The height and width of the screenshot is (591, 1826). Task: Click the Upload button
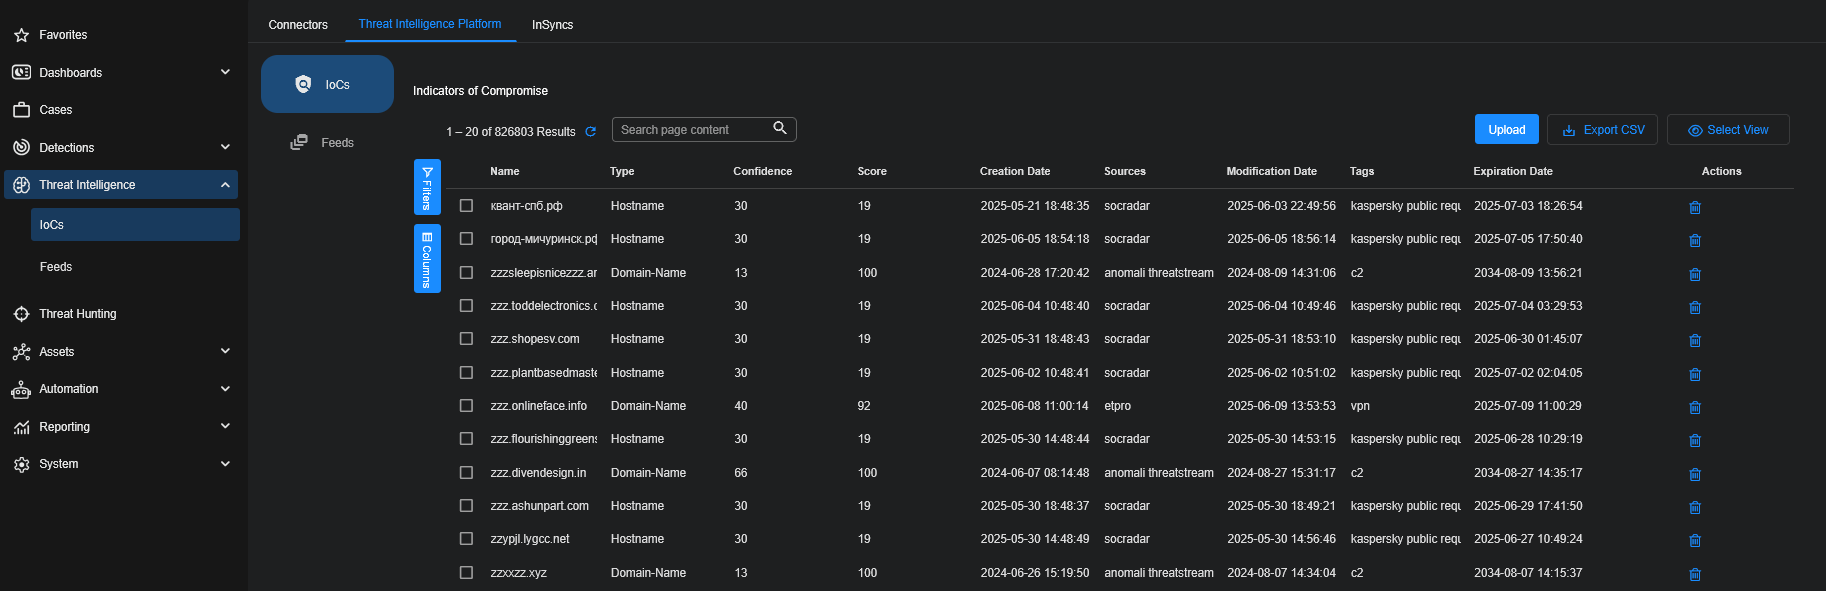[x=1506, y=130]
